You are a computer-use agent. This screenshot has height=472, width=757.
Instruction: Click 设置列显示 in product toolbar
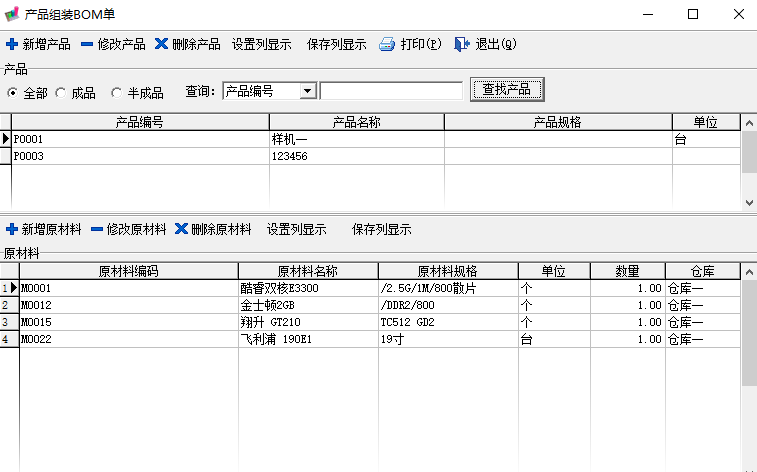[x=261, y=45]
